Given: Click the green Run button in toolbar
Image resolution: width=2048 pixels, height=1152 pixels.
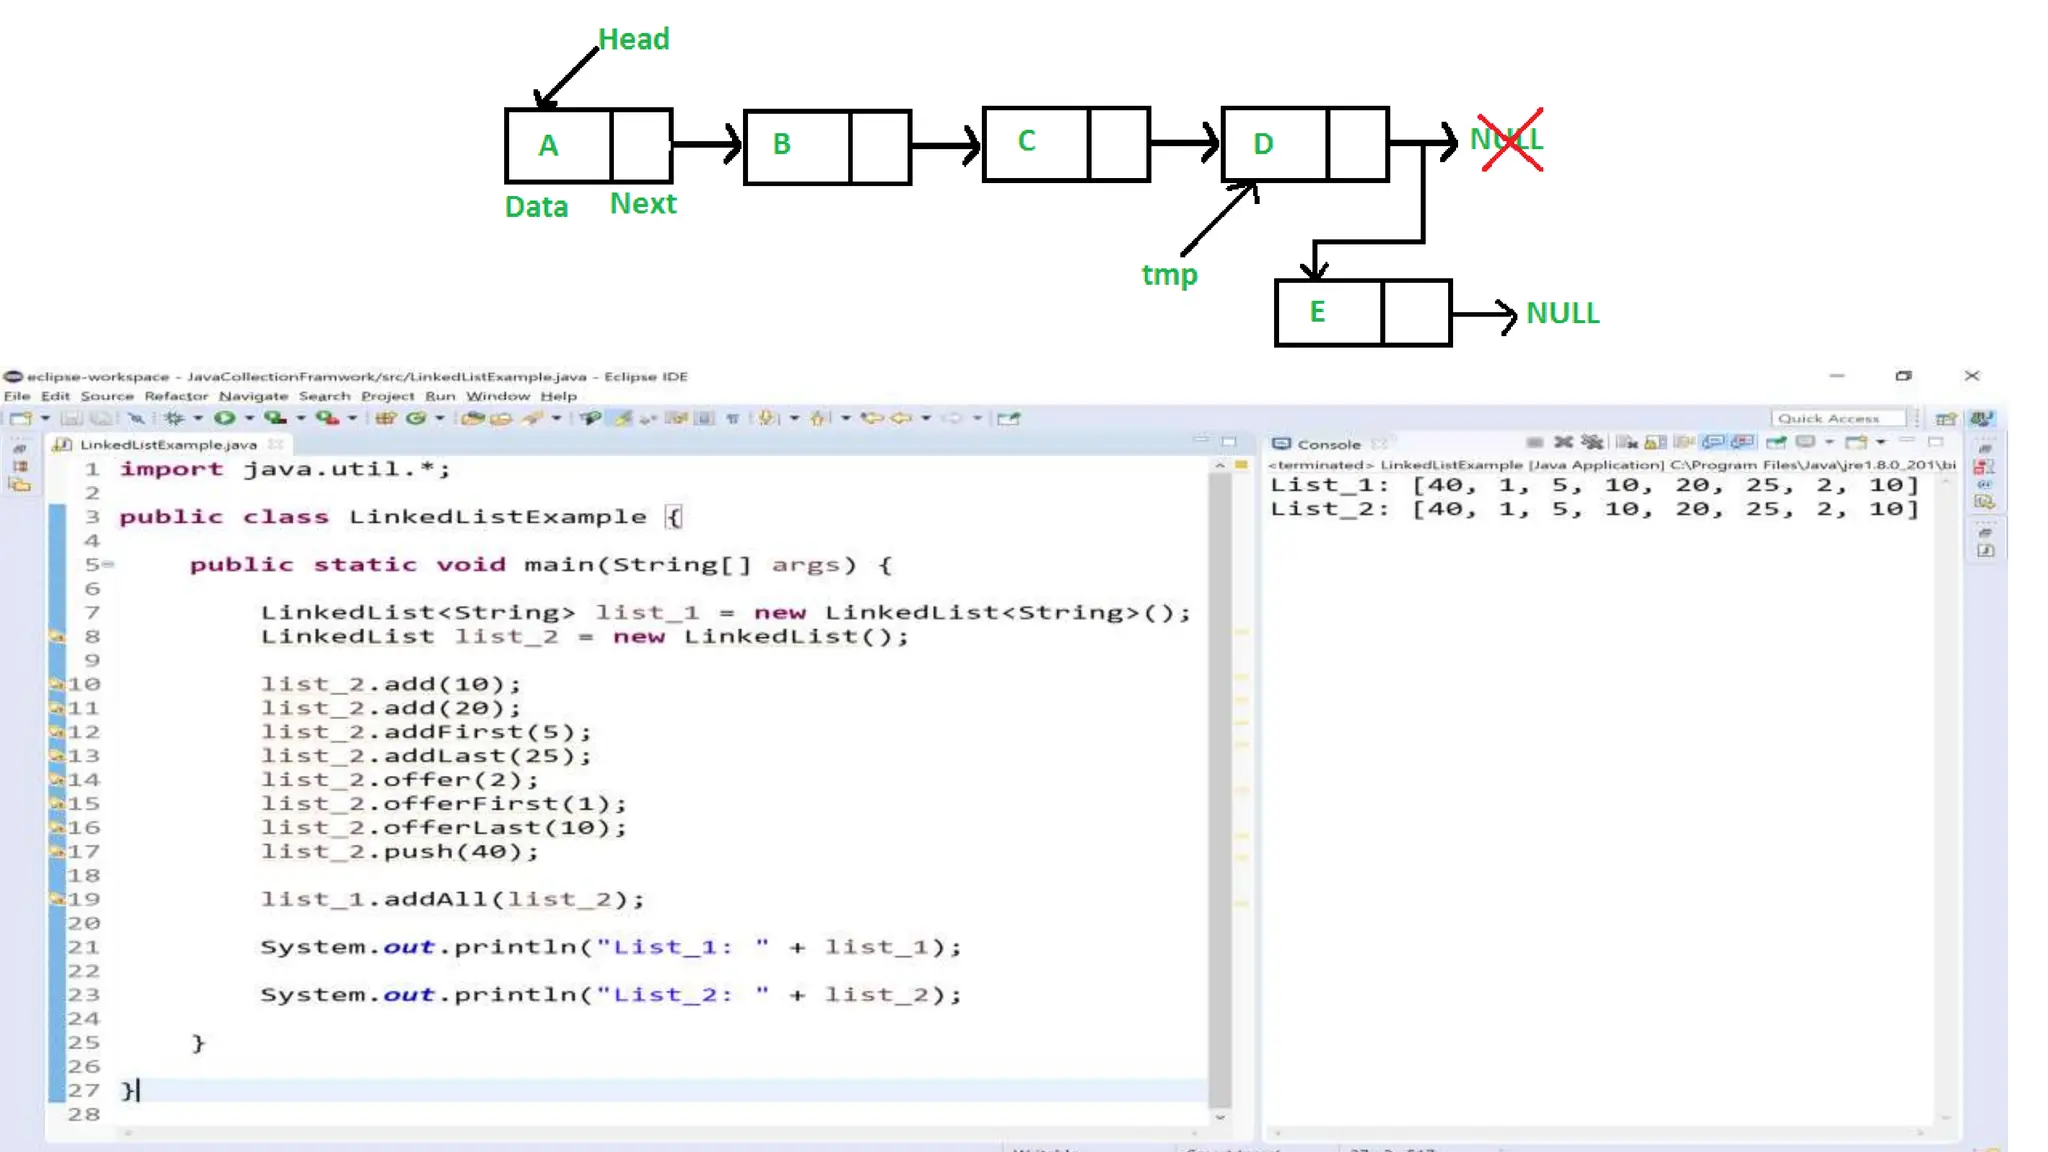Looking at the screenshot, I should coord(224,418).
